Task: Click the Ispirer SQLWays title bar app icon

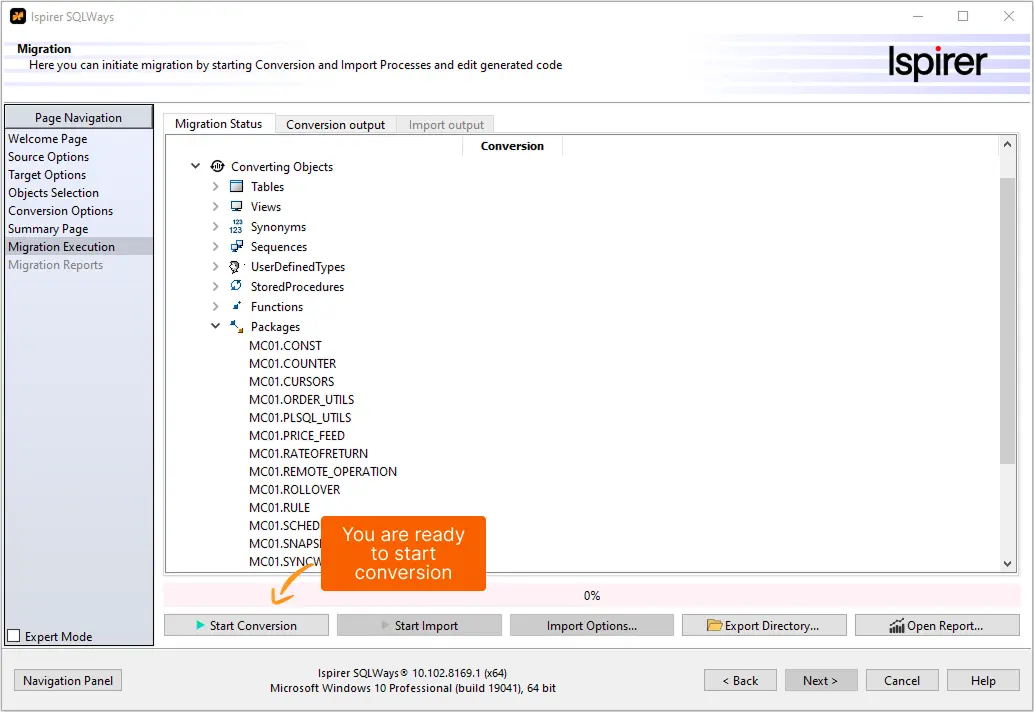Action: [x=18, y=16]
